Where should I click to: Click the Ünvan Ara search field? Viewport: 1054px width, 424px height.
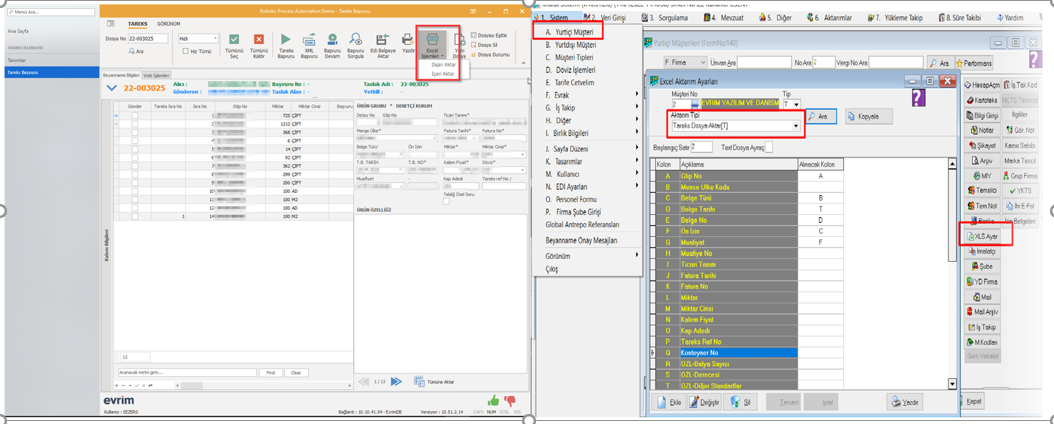pos(764,62)
